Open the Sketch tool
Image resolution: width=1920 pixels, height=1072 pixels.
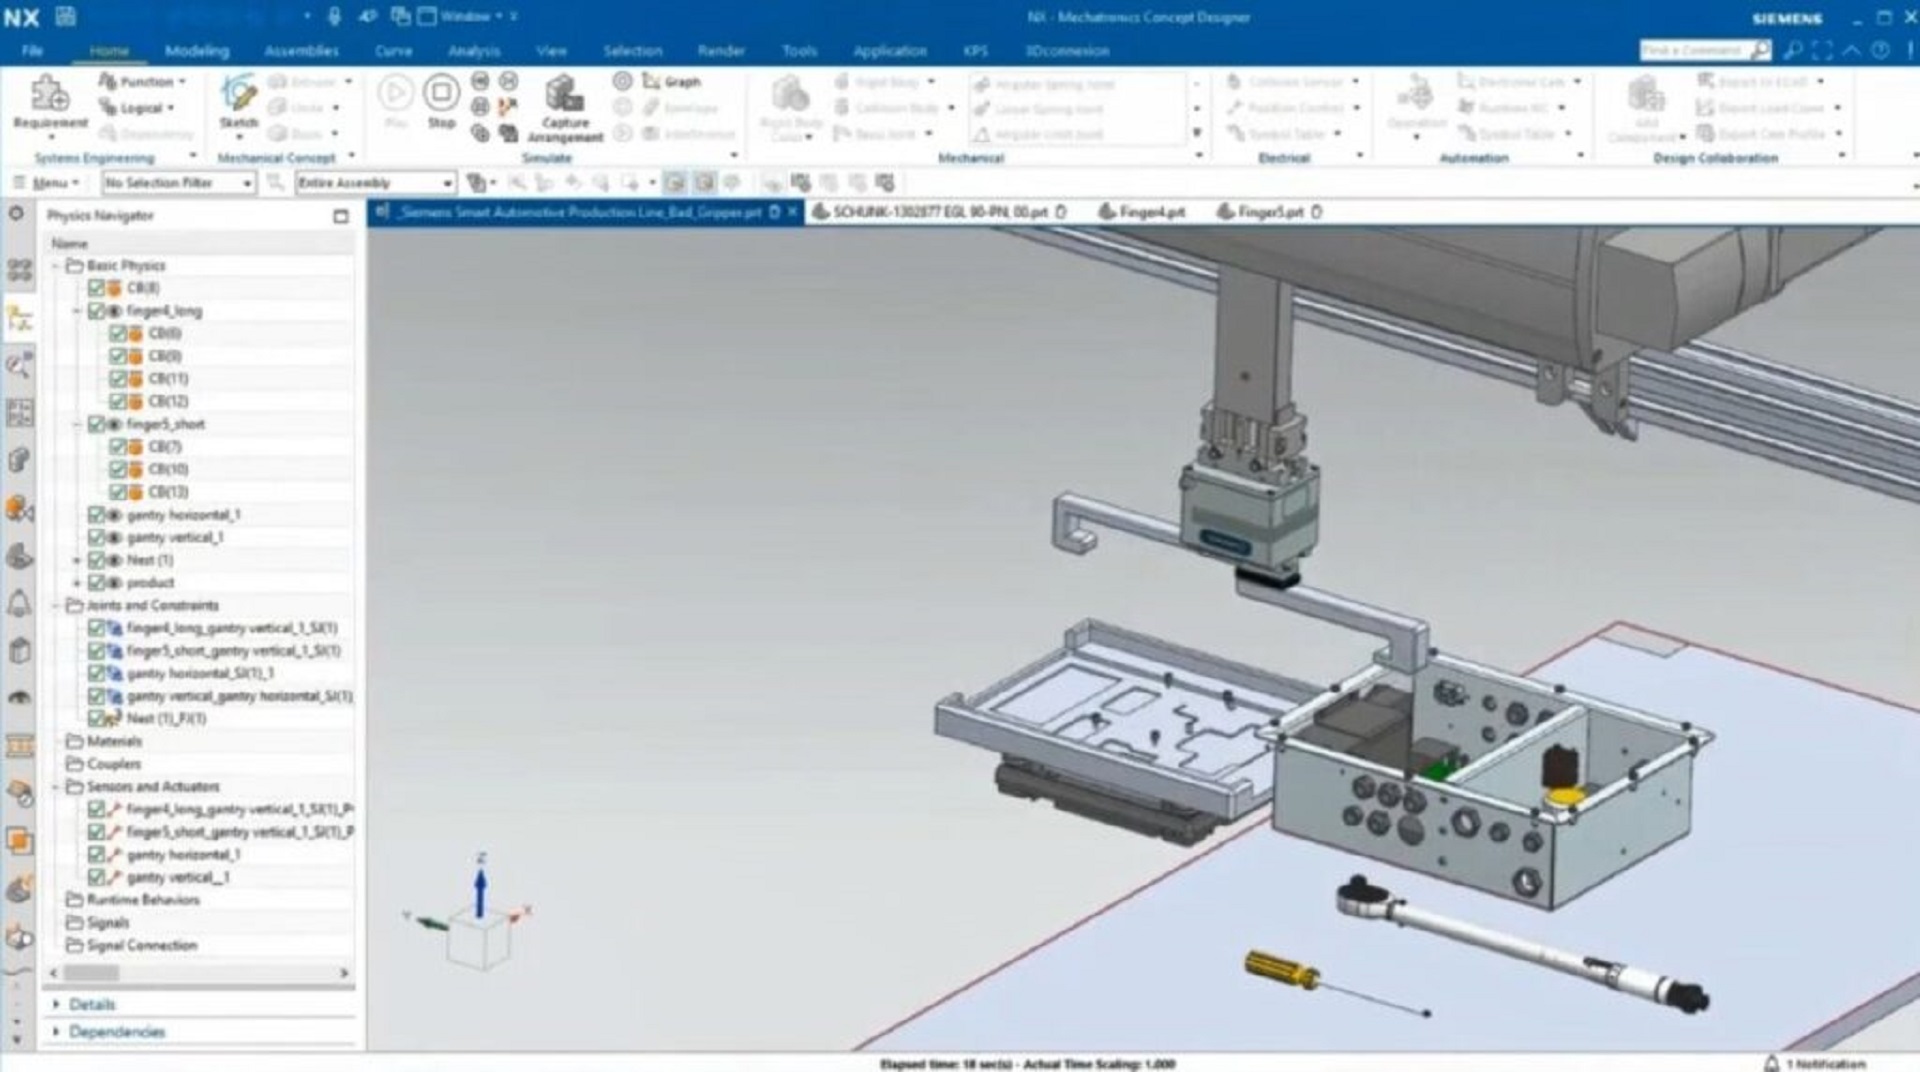point(239,95)
